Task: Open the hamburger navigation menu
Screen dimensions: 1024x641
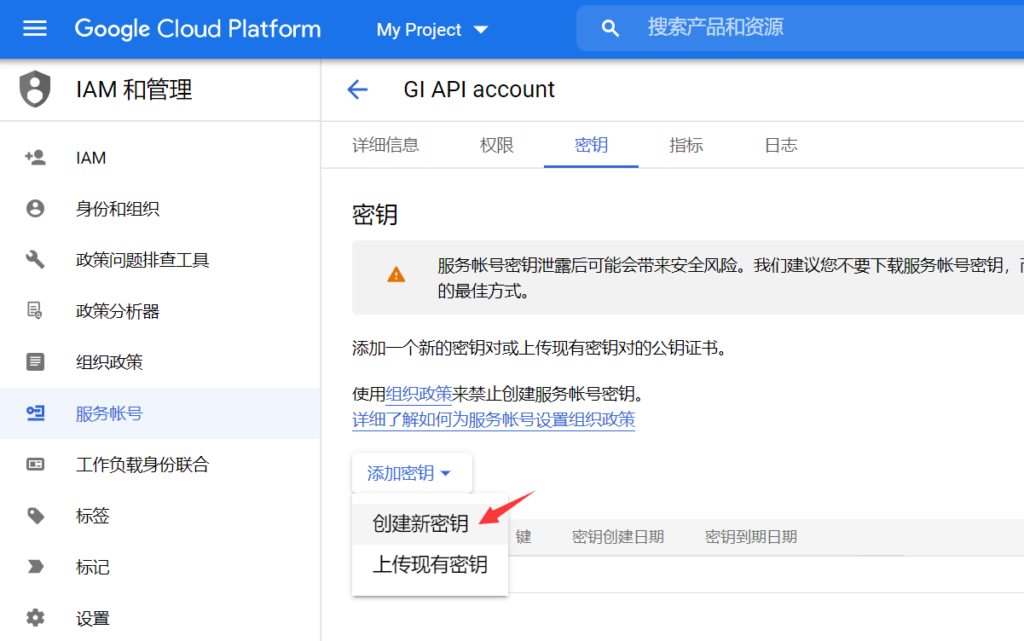Action: 35,29
